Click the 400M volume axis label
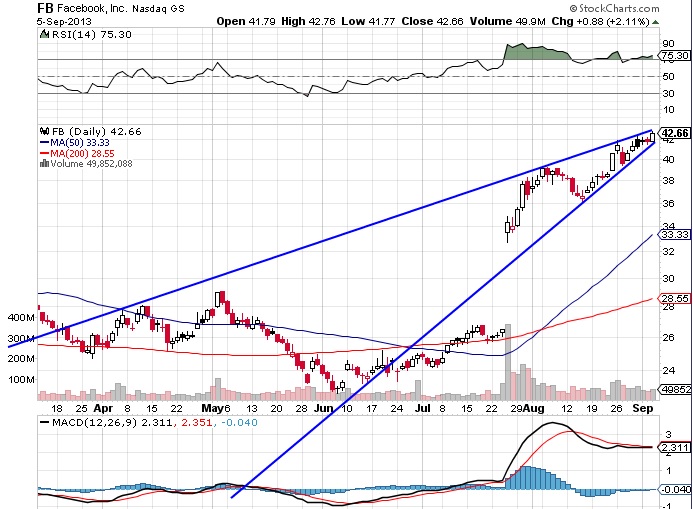The image size is (693, 509). click(x=21, y=318)
